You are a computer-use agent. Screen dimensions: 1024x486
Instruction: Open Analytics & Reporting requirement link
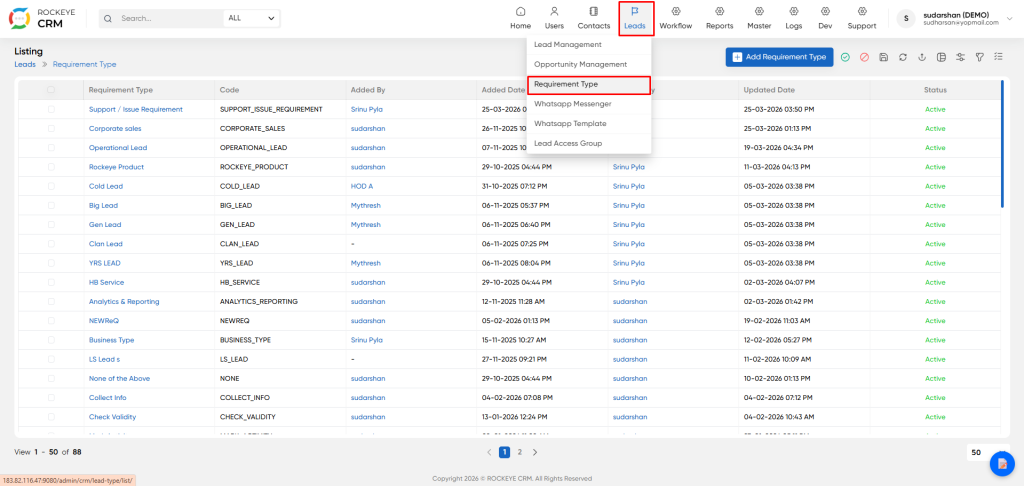(124, 302)
